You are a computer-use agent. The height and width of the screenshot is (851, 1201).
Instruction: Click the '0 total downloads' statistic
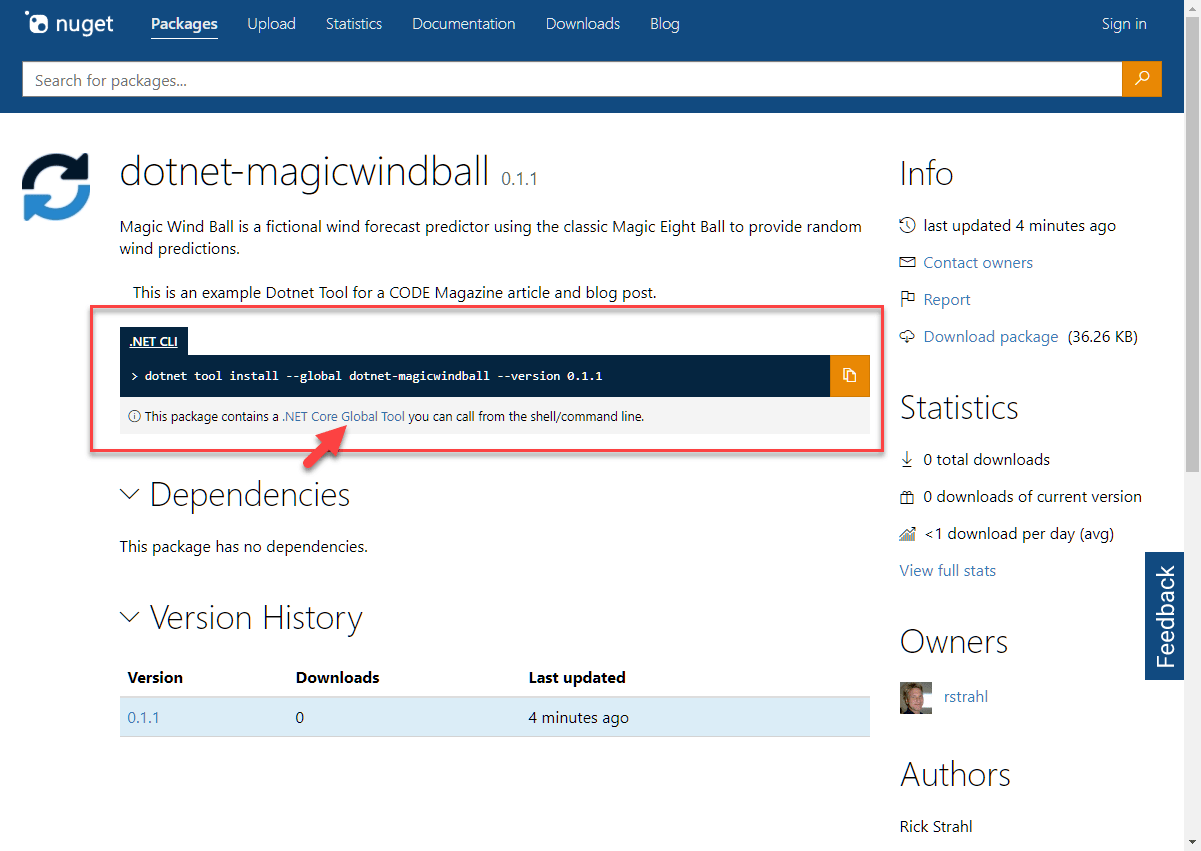[x=987, y=459]
